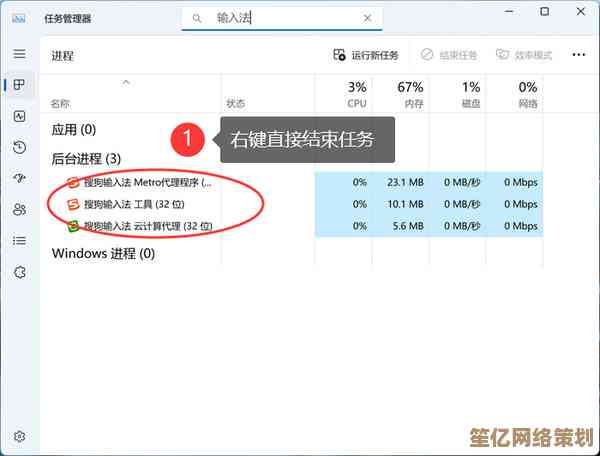This screenshot has height=456, width=600.
Task: Click the 效率模式 button
Action: coord(525,55)
